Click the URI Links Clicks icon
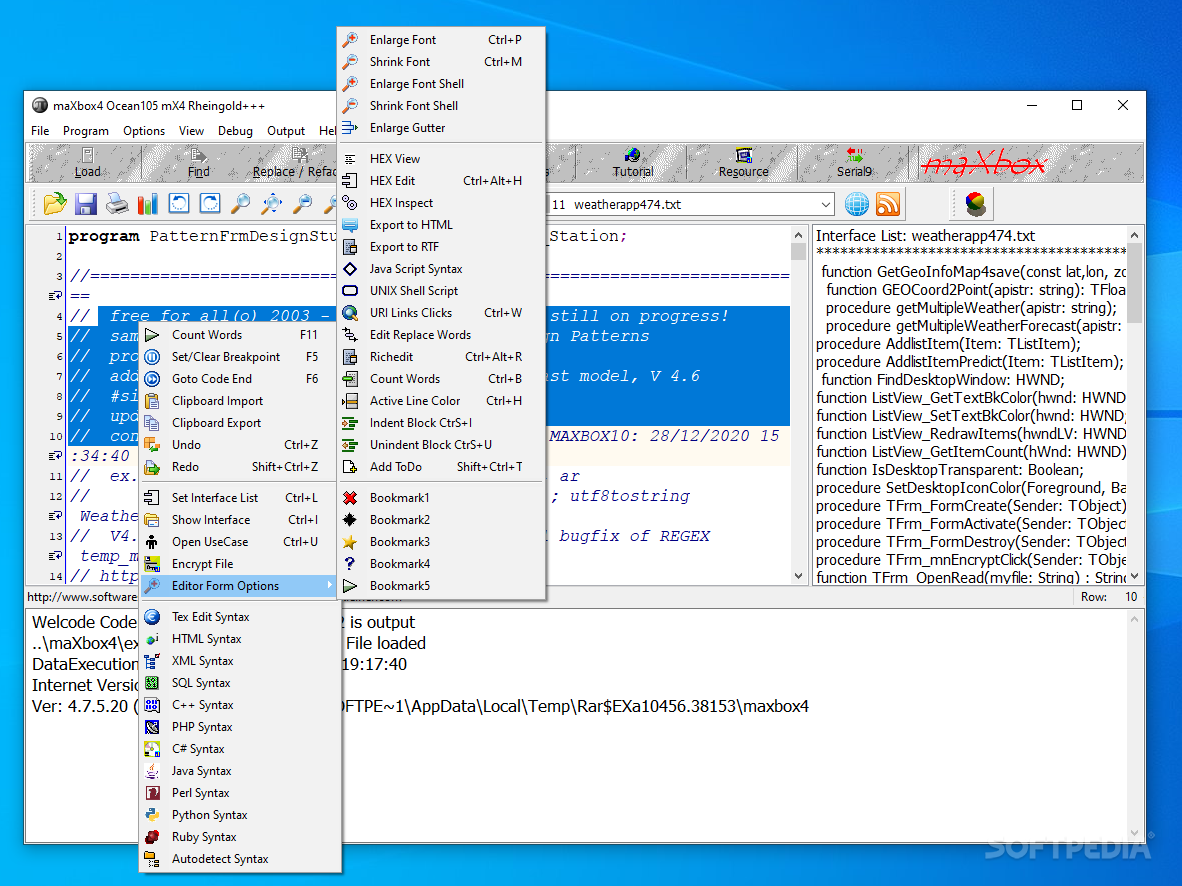This screenshot has height=886, width=1182. [x=350, y=312]
